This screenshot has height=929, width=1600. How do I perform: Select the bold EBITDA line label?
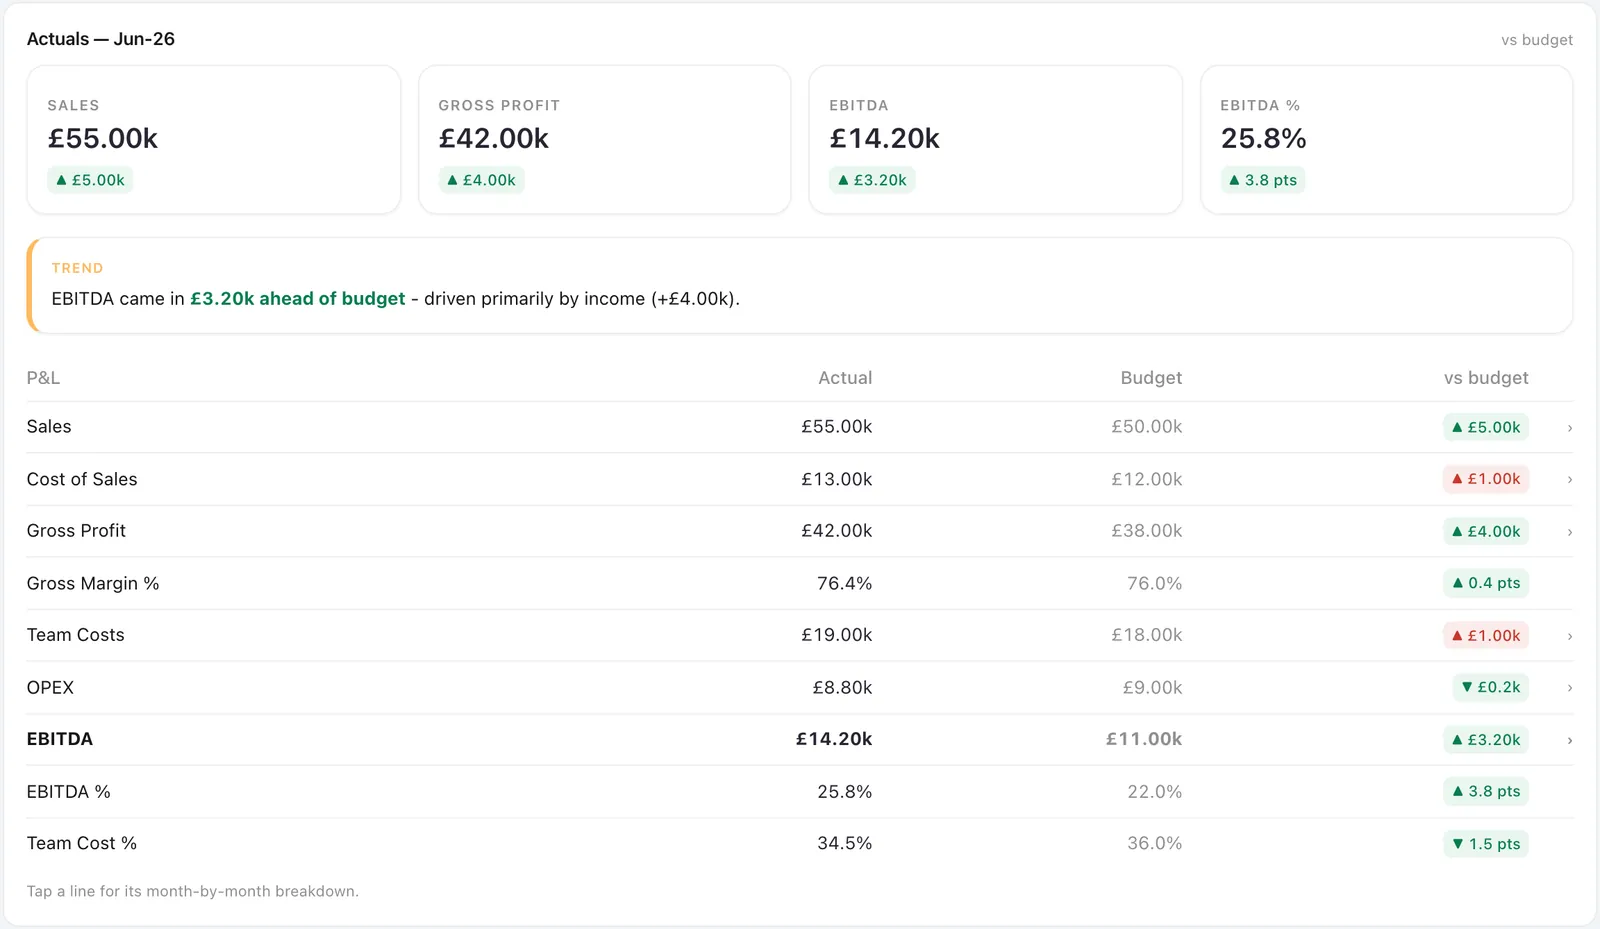pyautogui.click(x=60, y=739)
